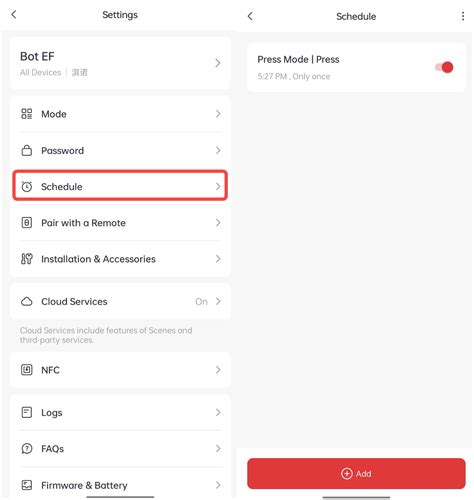Click the Cloud Services cloud icon
This screenshot has width=474, height=500.
[x=27, y=301]
